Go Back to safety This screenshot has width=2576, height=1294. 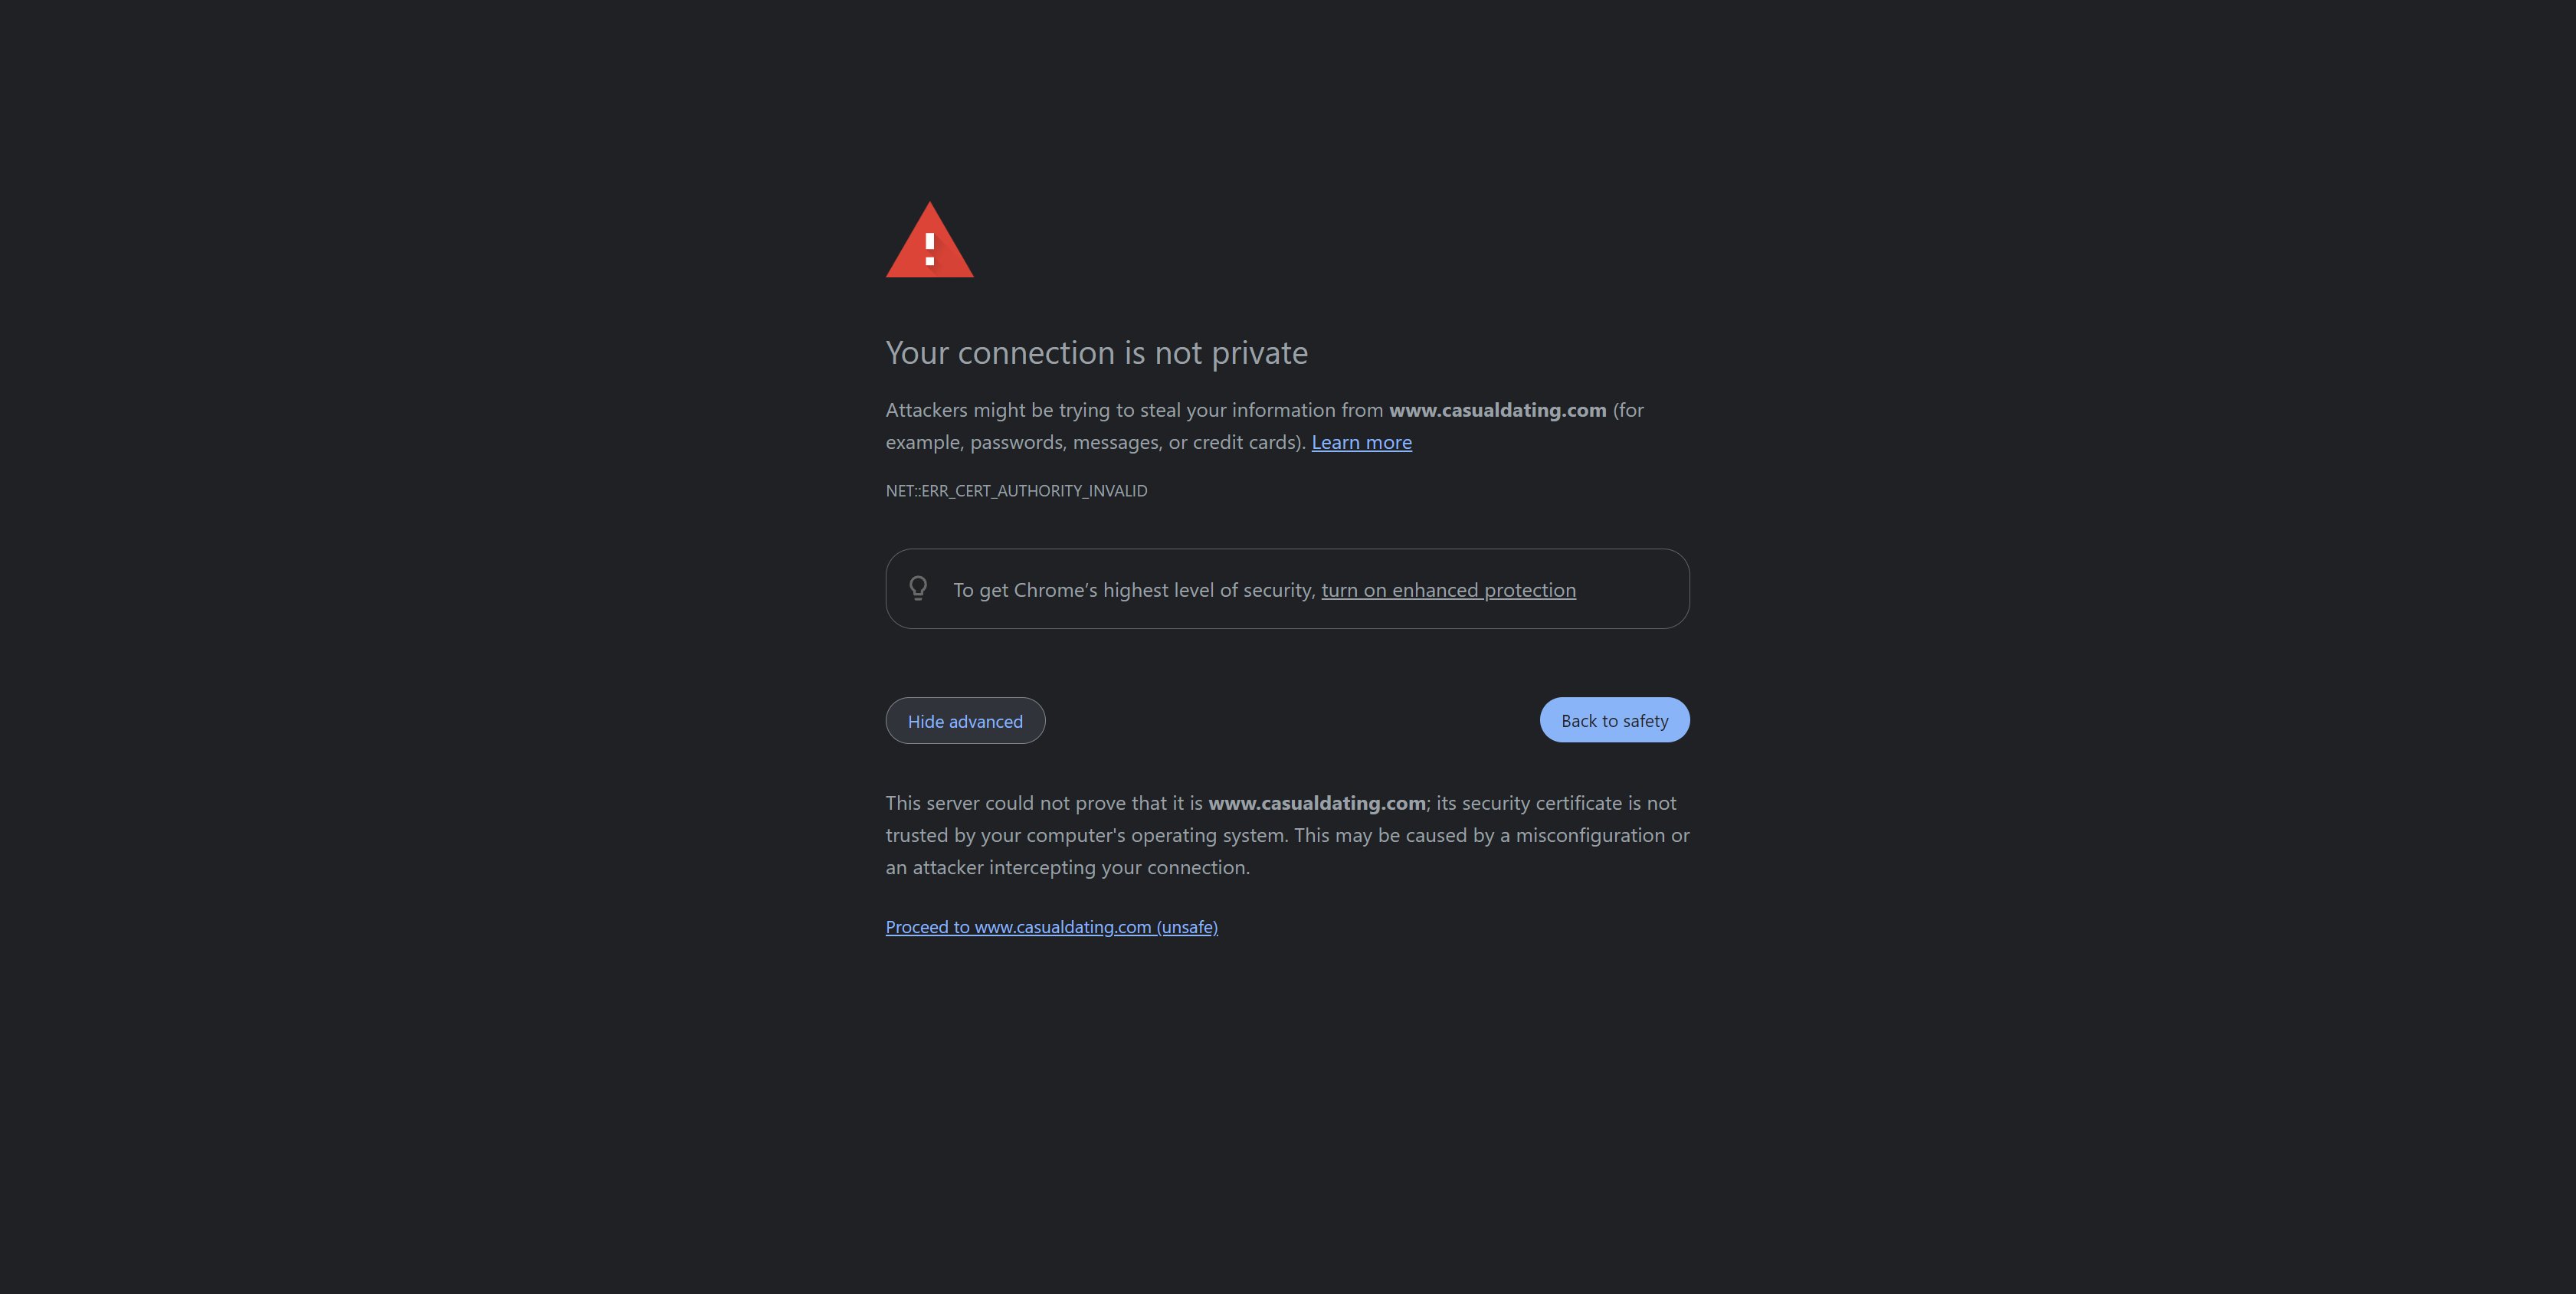(x=1614, y=720)
